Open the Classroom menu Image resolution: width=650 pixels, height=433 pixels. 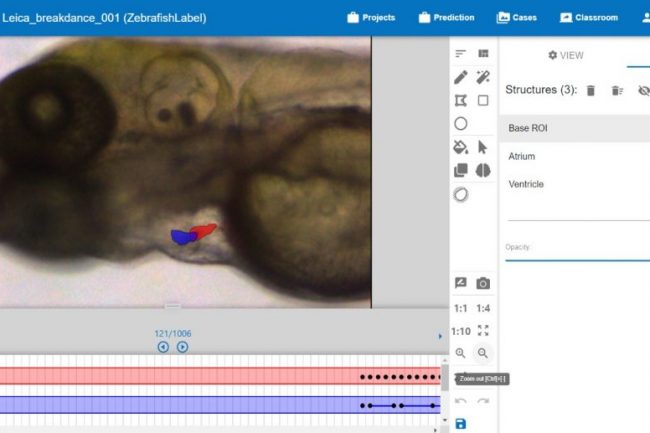pos(589,17)
